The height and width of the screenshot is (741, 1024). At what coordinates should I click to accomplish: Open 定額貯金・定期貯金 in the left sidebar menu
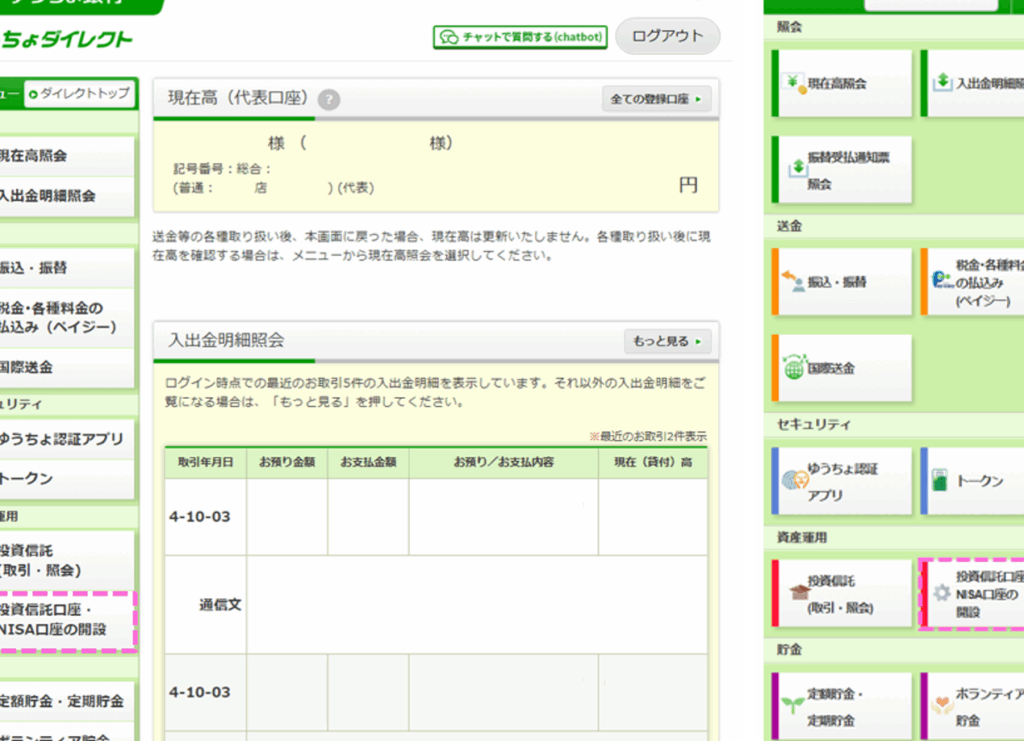(x=63, y=700)
